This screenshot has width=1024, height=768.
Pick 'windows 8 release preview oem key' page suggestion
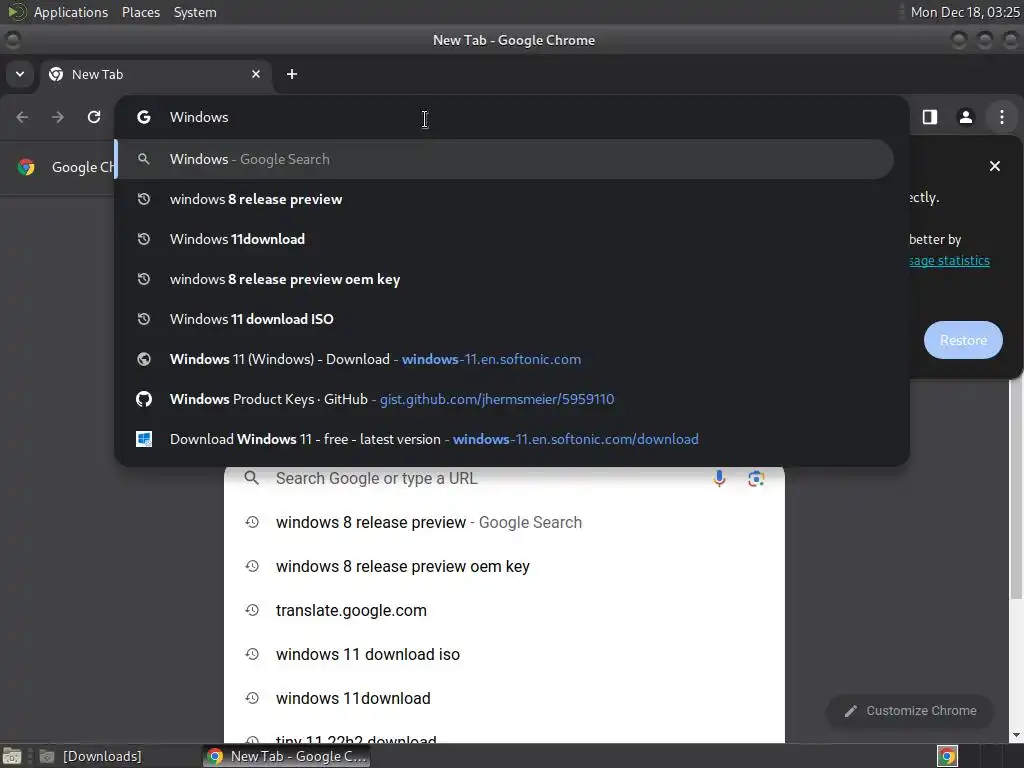504,566
